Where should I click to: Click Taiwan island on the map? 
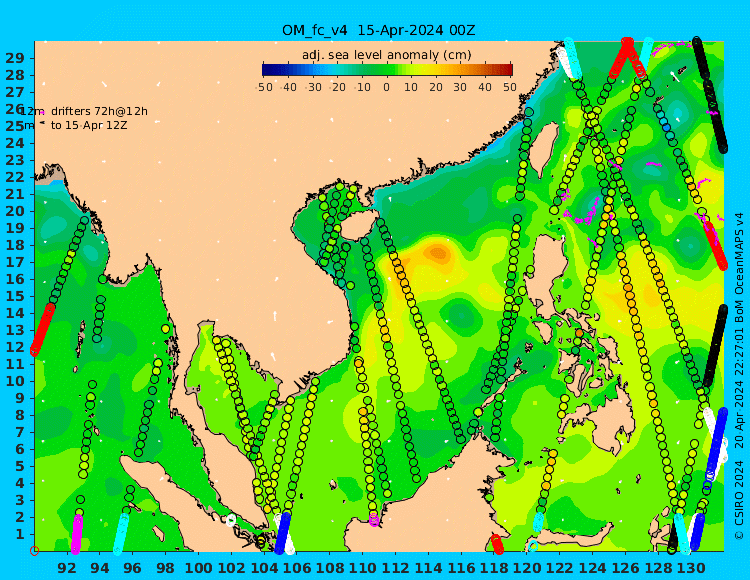pos(544,150)
